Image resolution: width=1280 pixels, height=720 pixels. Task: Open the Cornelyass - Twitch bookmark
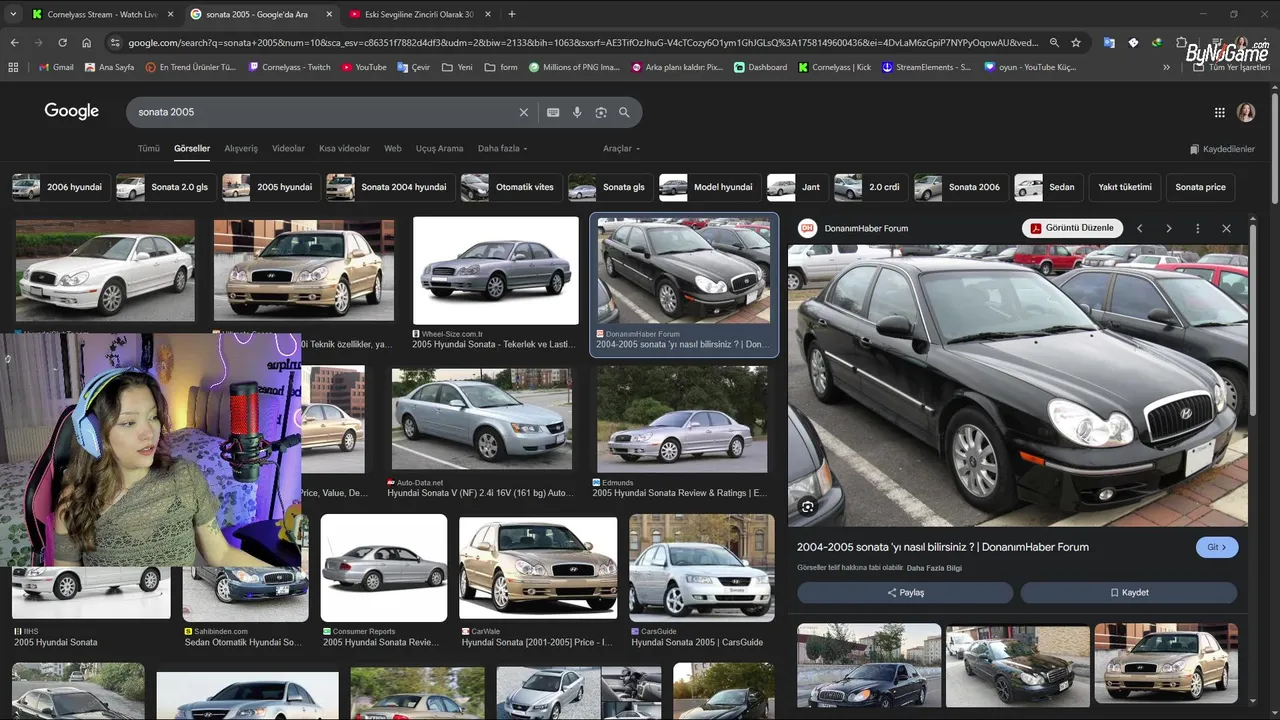[289, 67]
